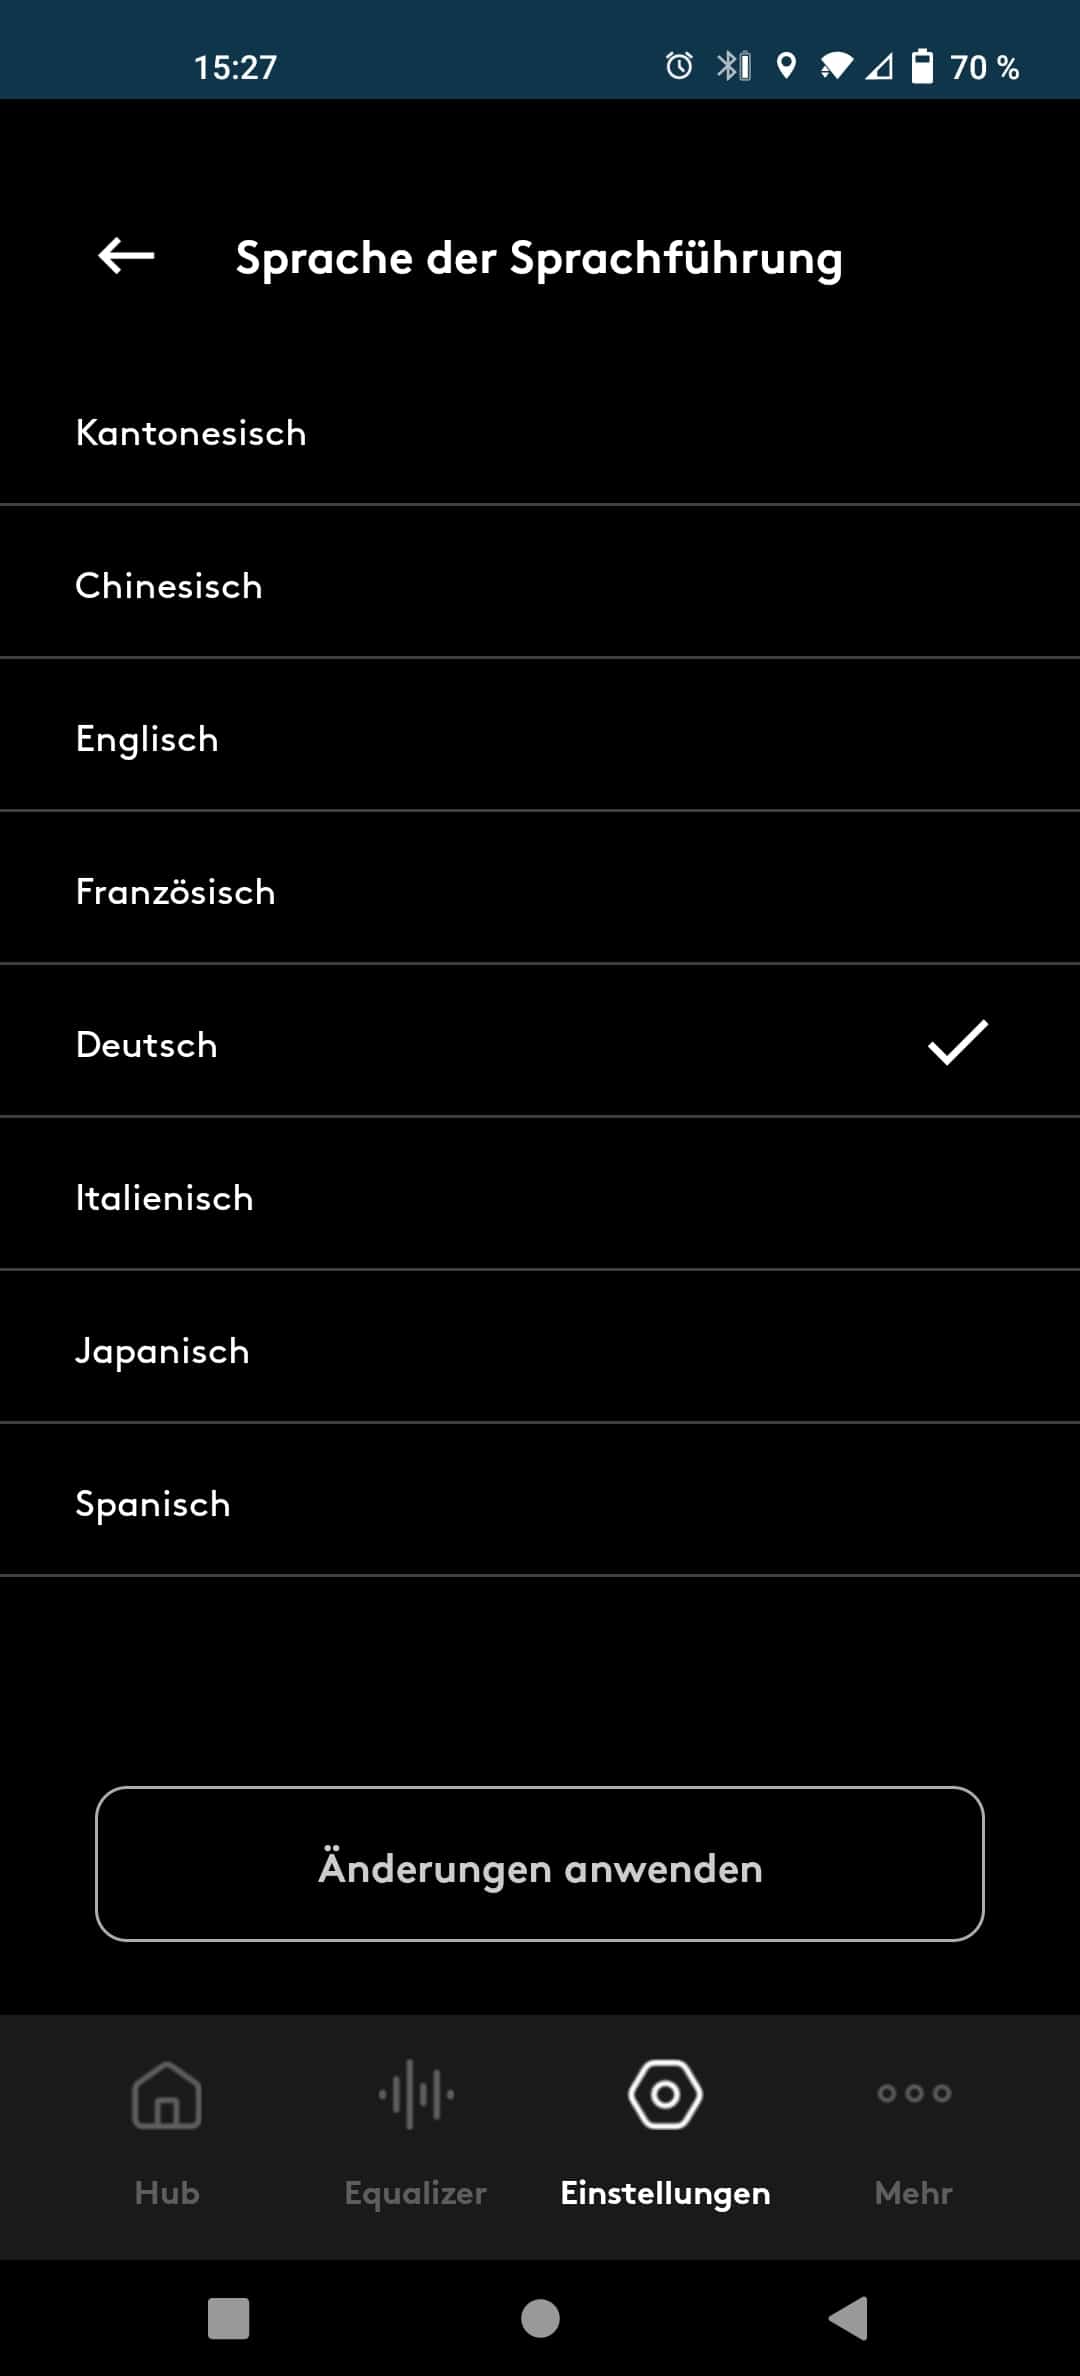Choose Englisch from the language list
The height and width of the screenshot is (2376, 1080).
click(x=540, y=739)
